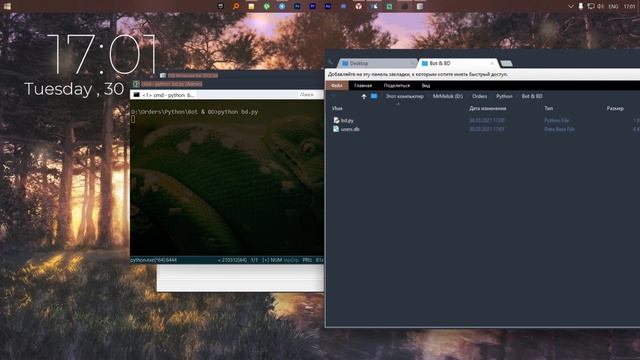Launch the After Effects (Ae) taskbar icon

click(x=328, y=6)
